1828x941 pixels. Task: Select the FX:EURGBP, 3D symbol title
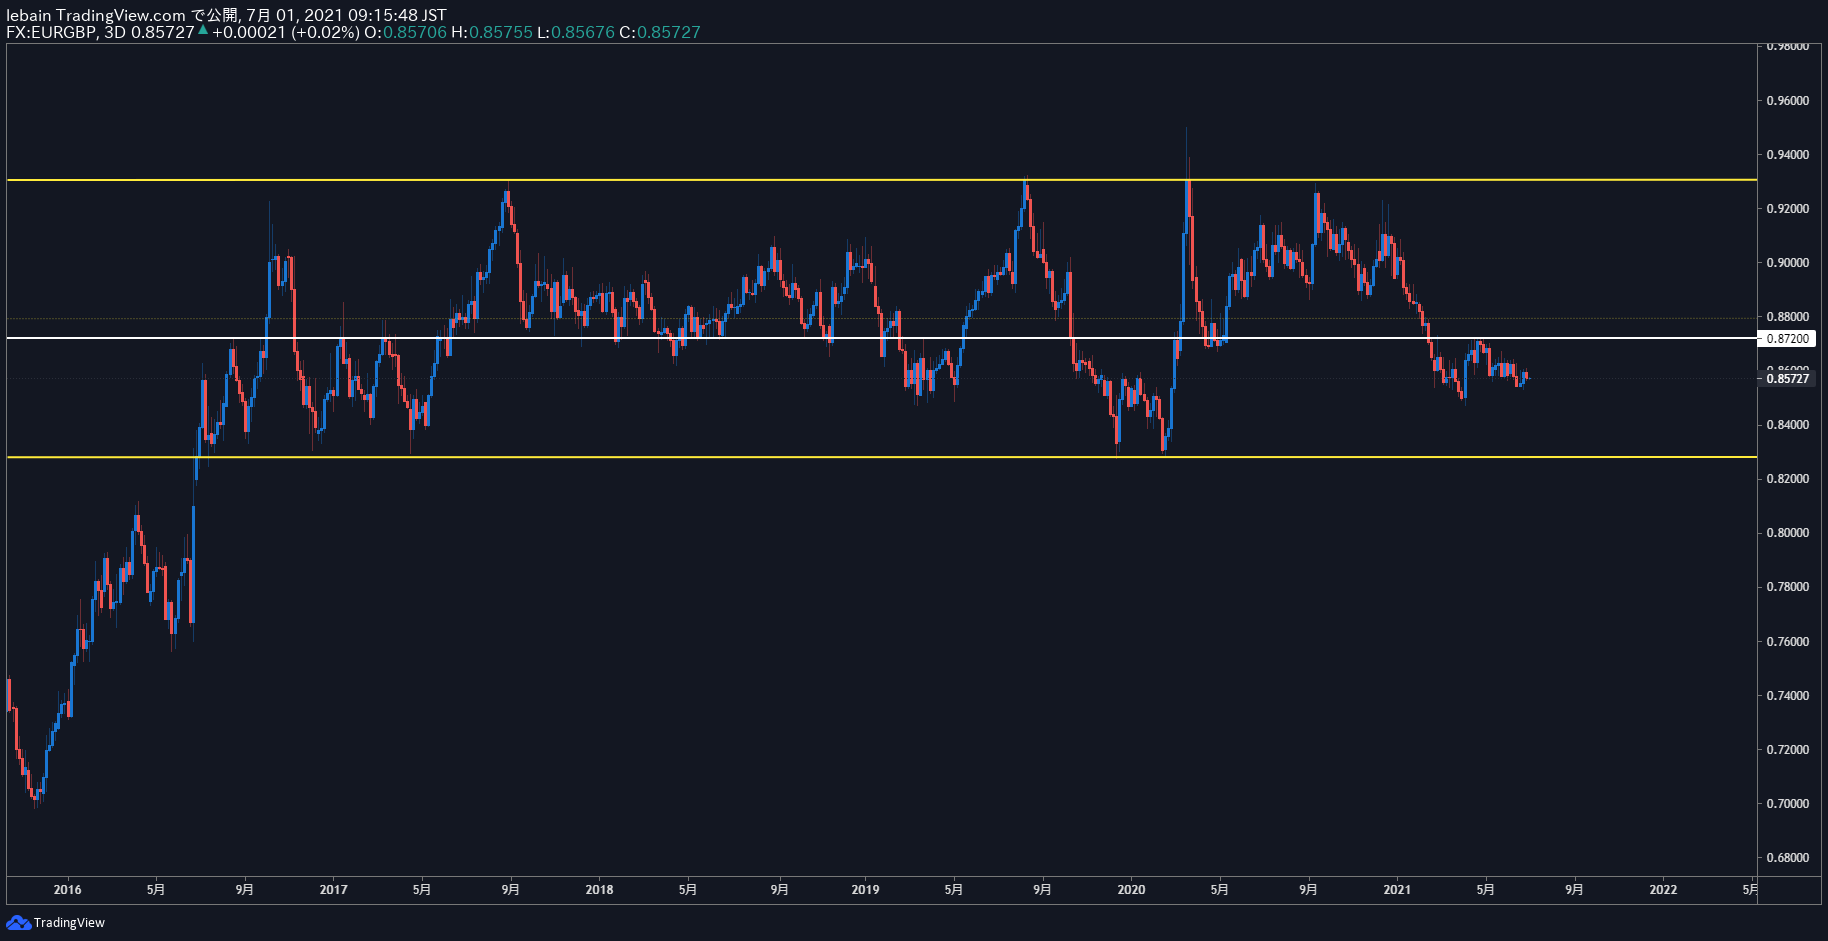click(x=66, y=32)
